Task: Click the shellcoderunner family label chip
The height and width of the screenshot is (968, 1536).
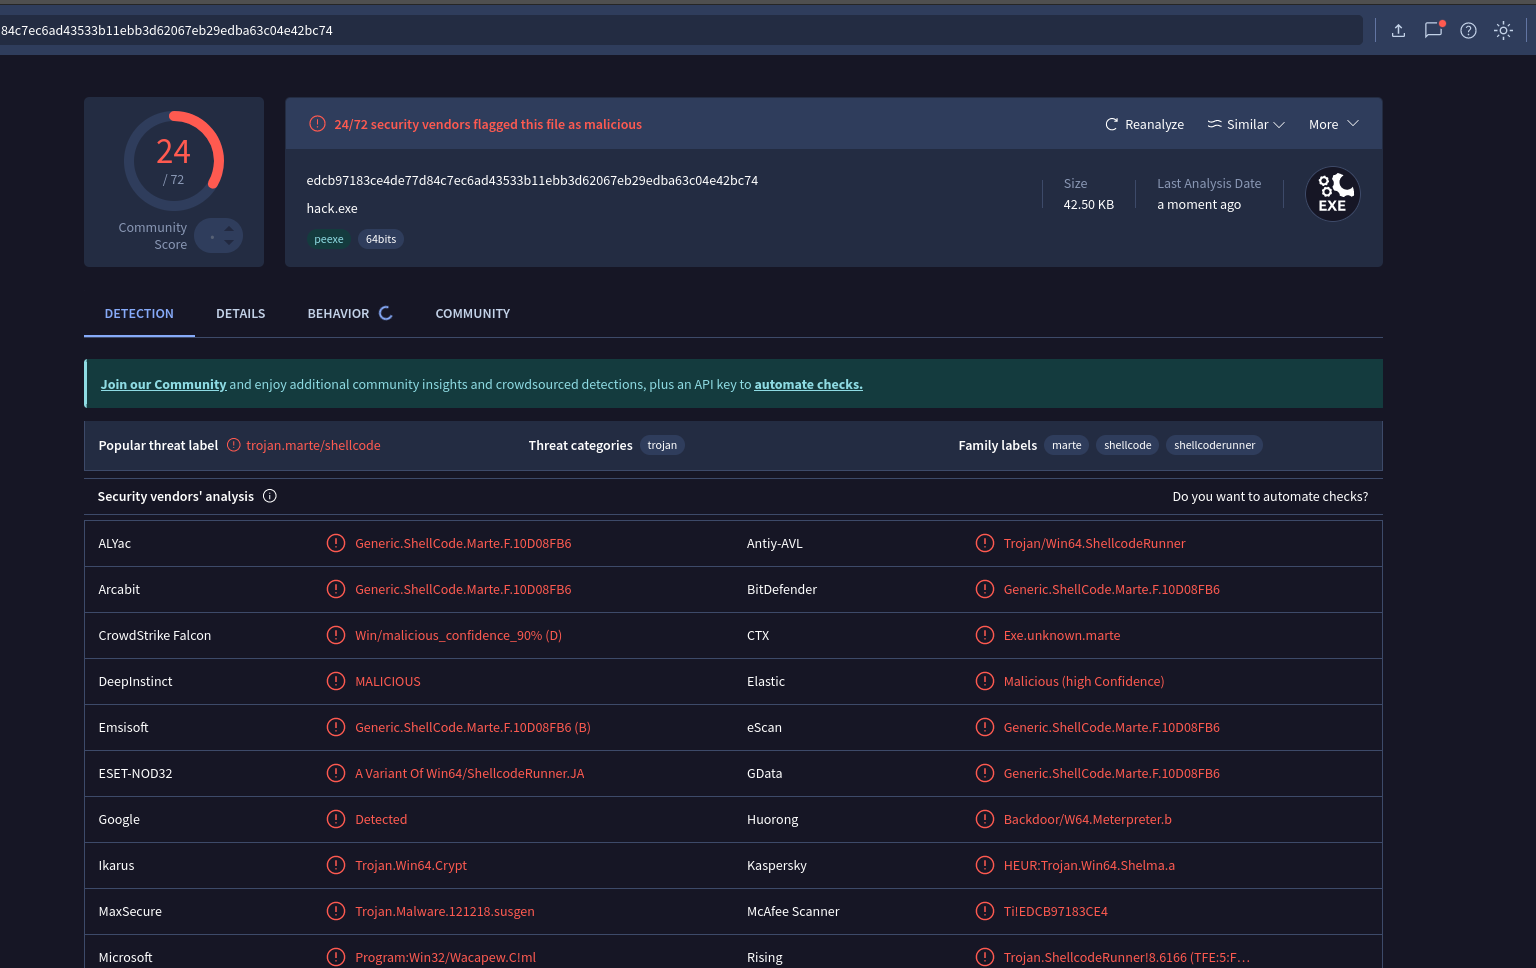Action: 1214,445
